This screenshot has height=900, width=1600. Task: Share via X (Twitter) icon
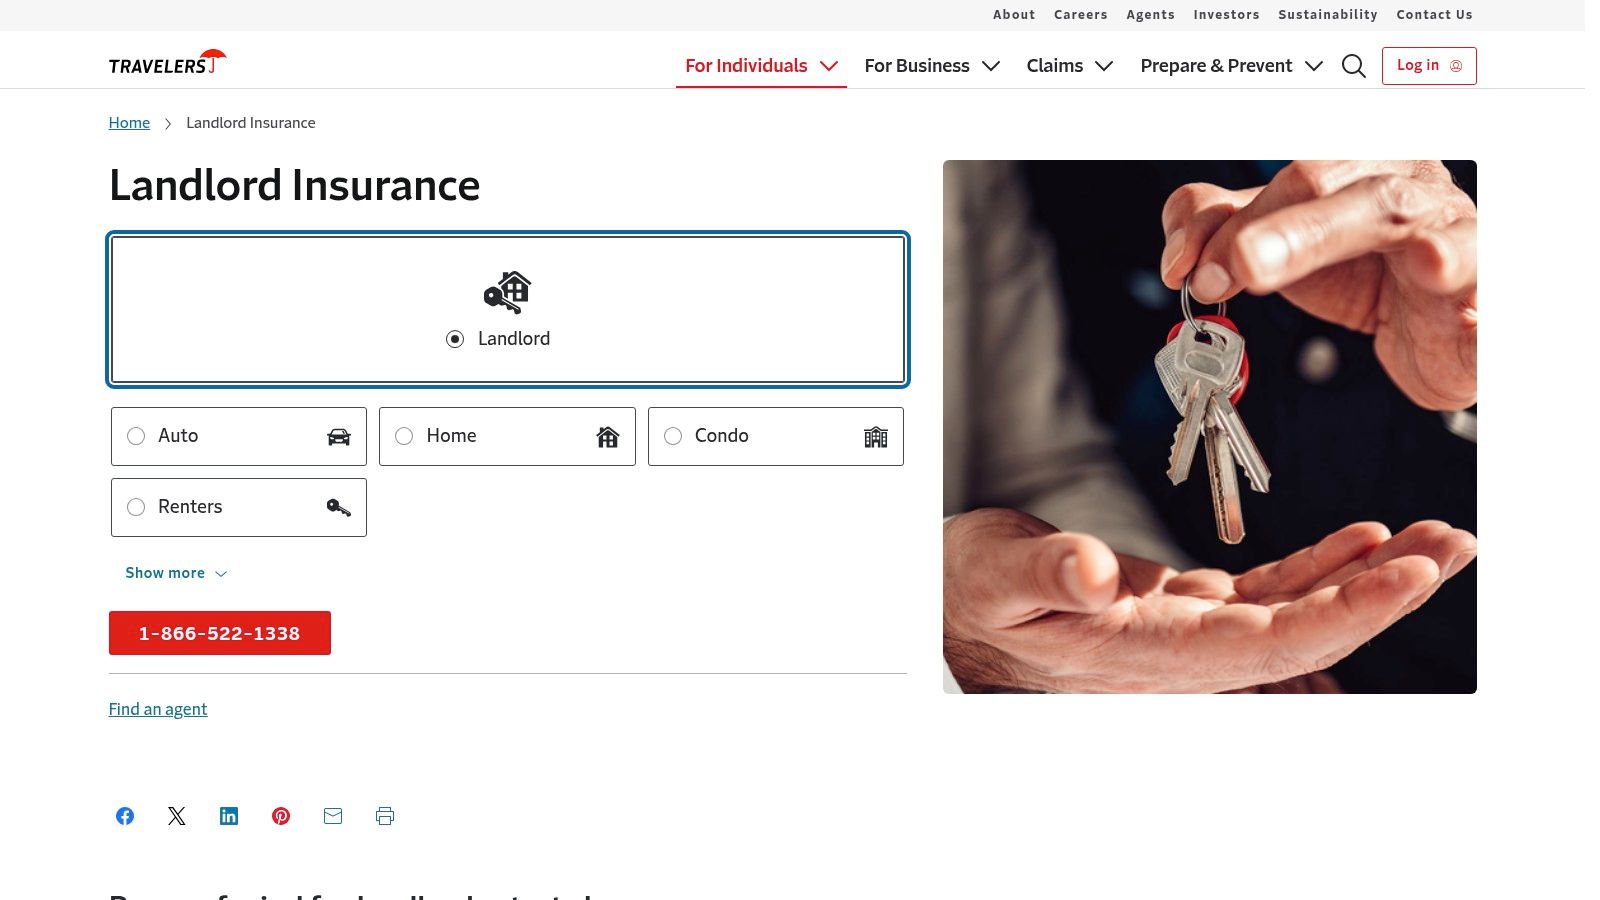[x=177, y=816]
